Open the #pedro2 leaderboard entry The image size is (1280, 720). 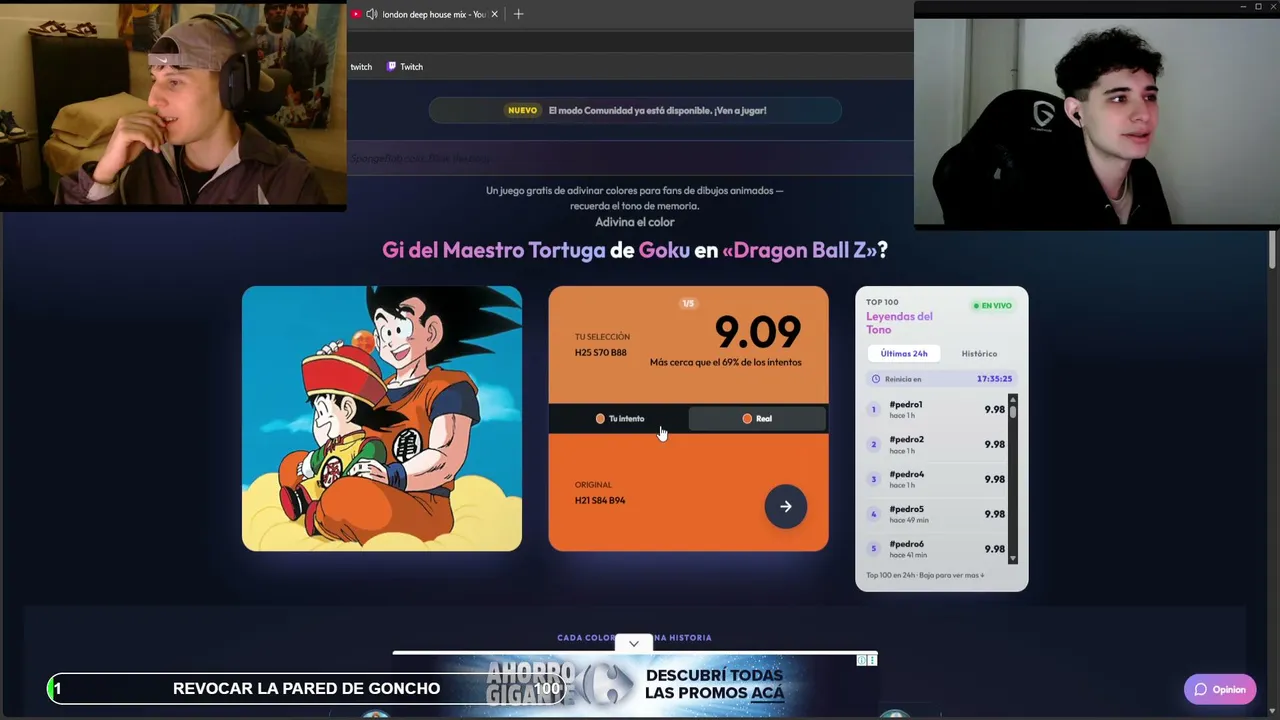tap(936, 444)
